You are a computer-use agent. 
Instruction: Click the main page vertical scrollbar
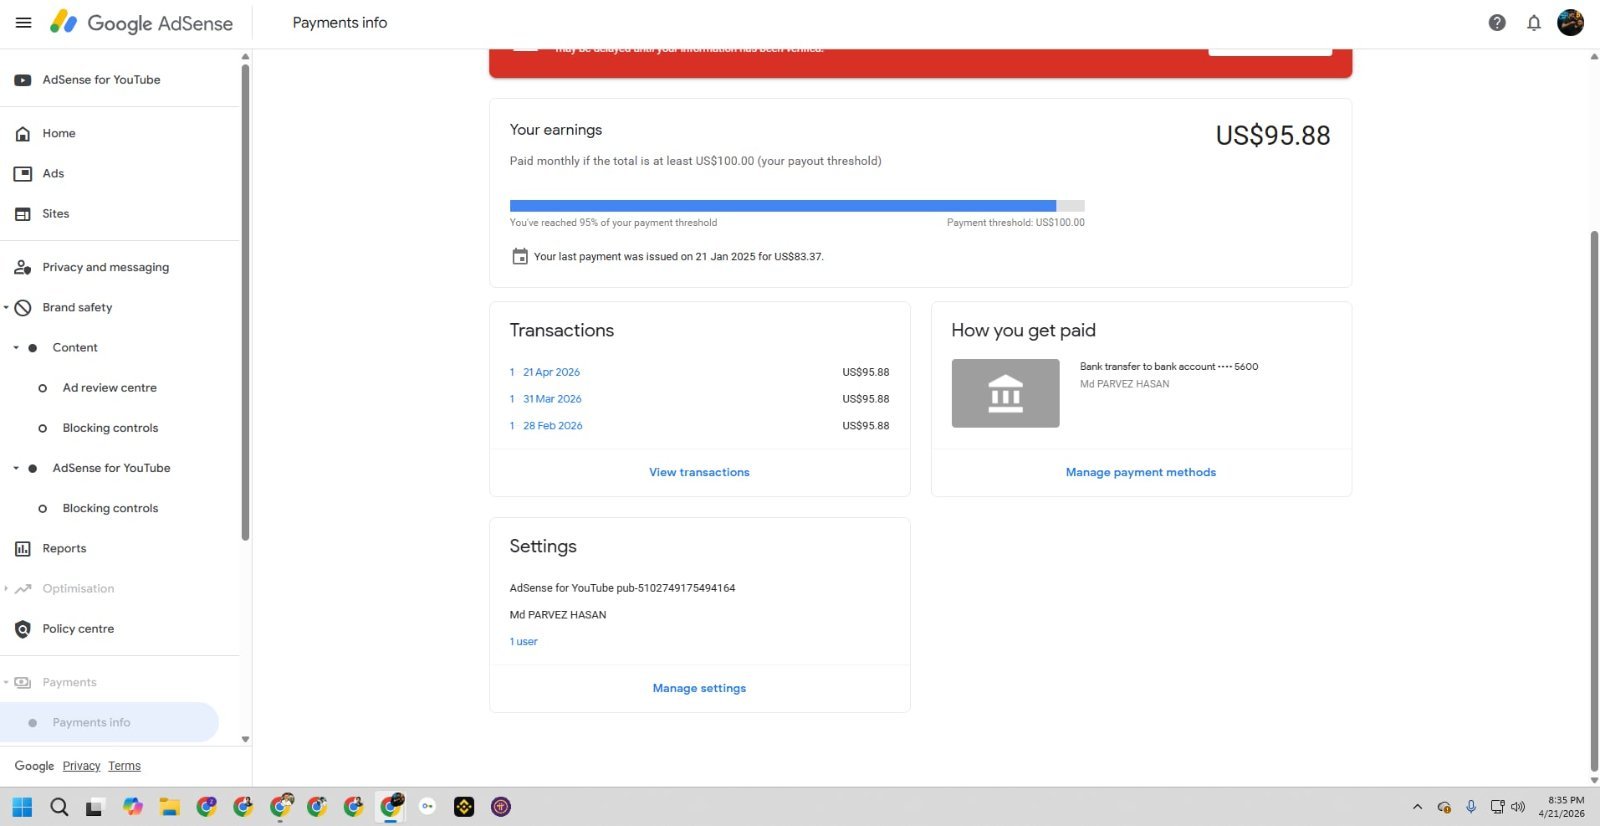(x=1594, y=500)
